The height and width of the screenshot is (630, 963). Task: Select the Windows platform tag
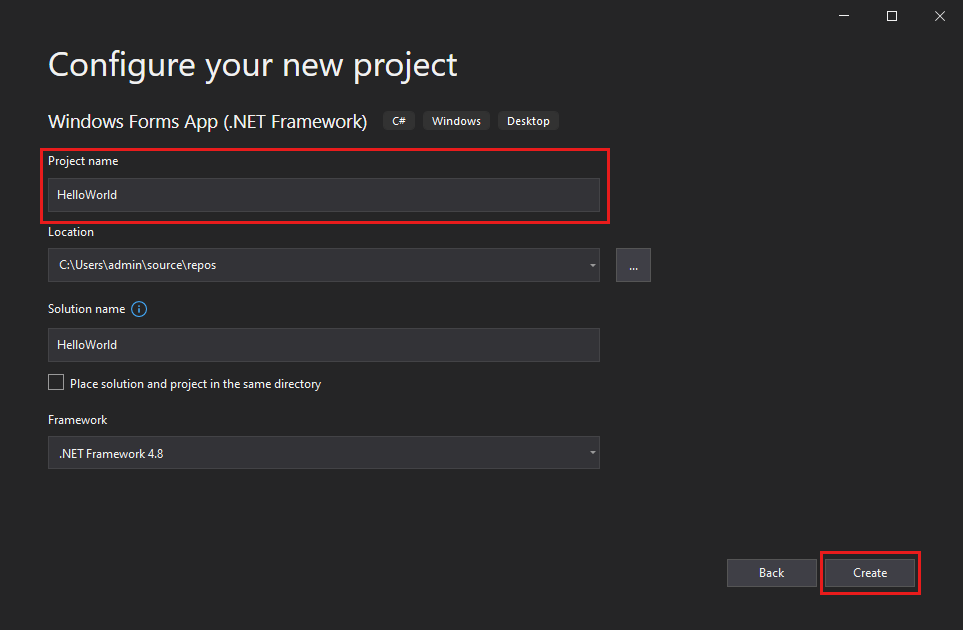click(x=455, y=120)
